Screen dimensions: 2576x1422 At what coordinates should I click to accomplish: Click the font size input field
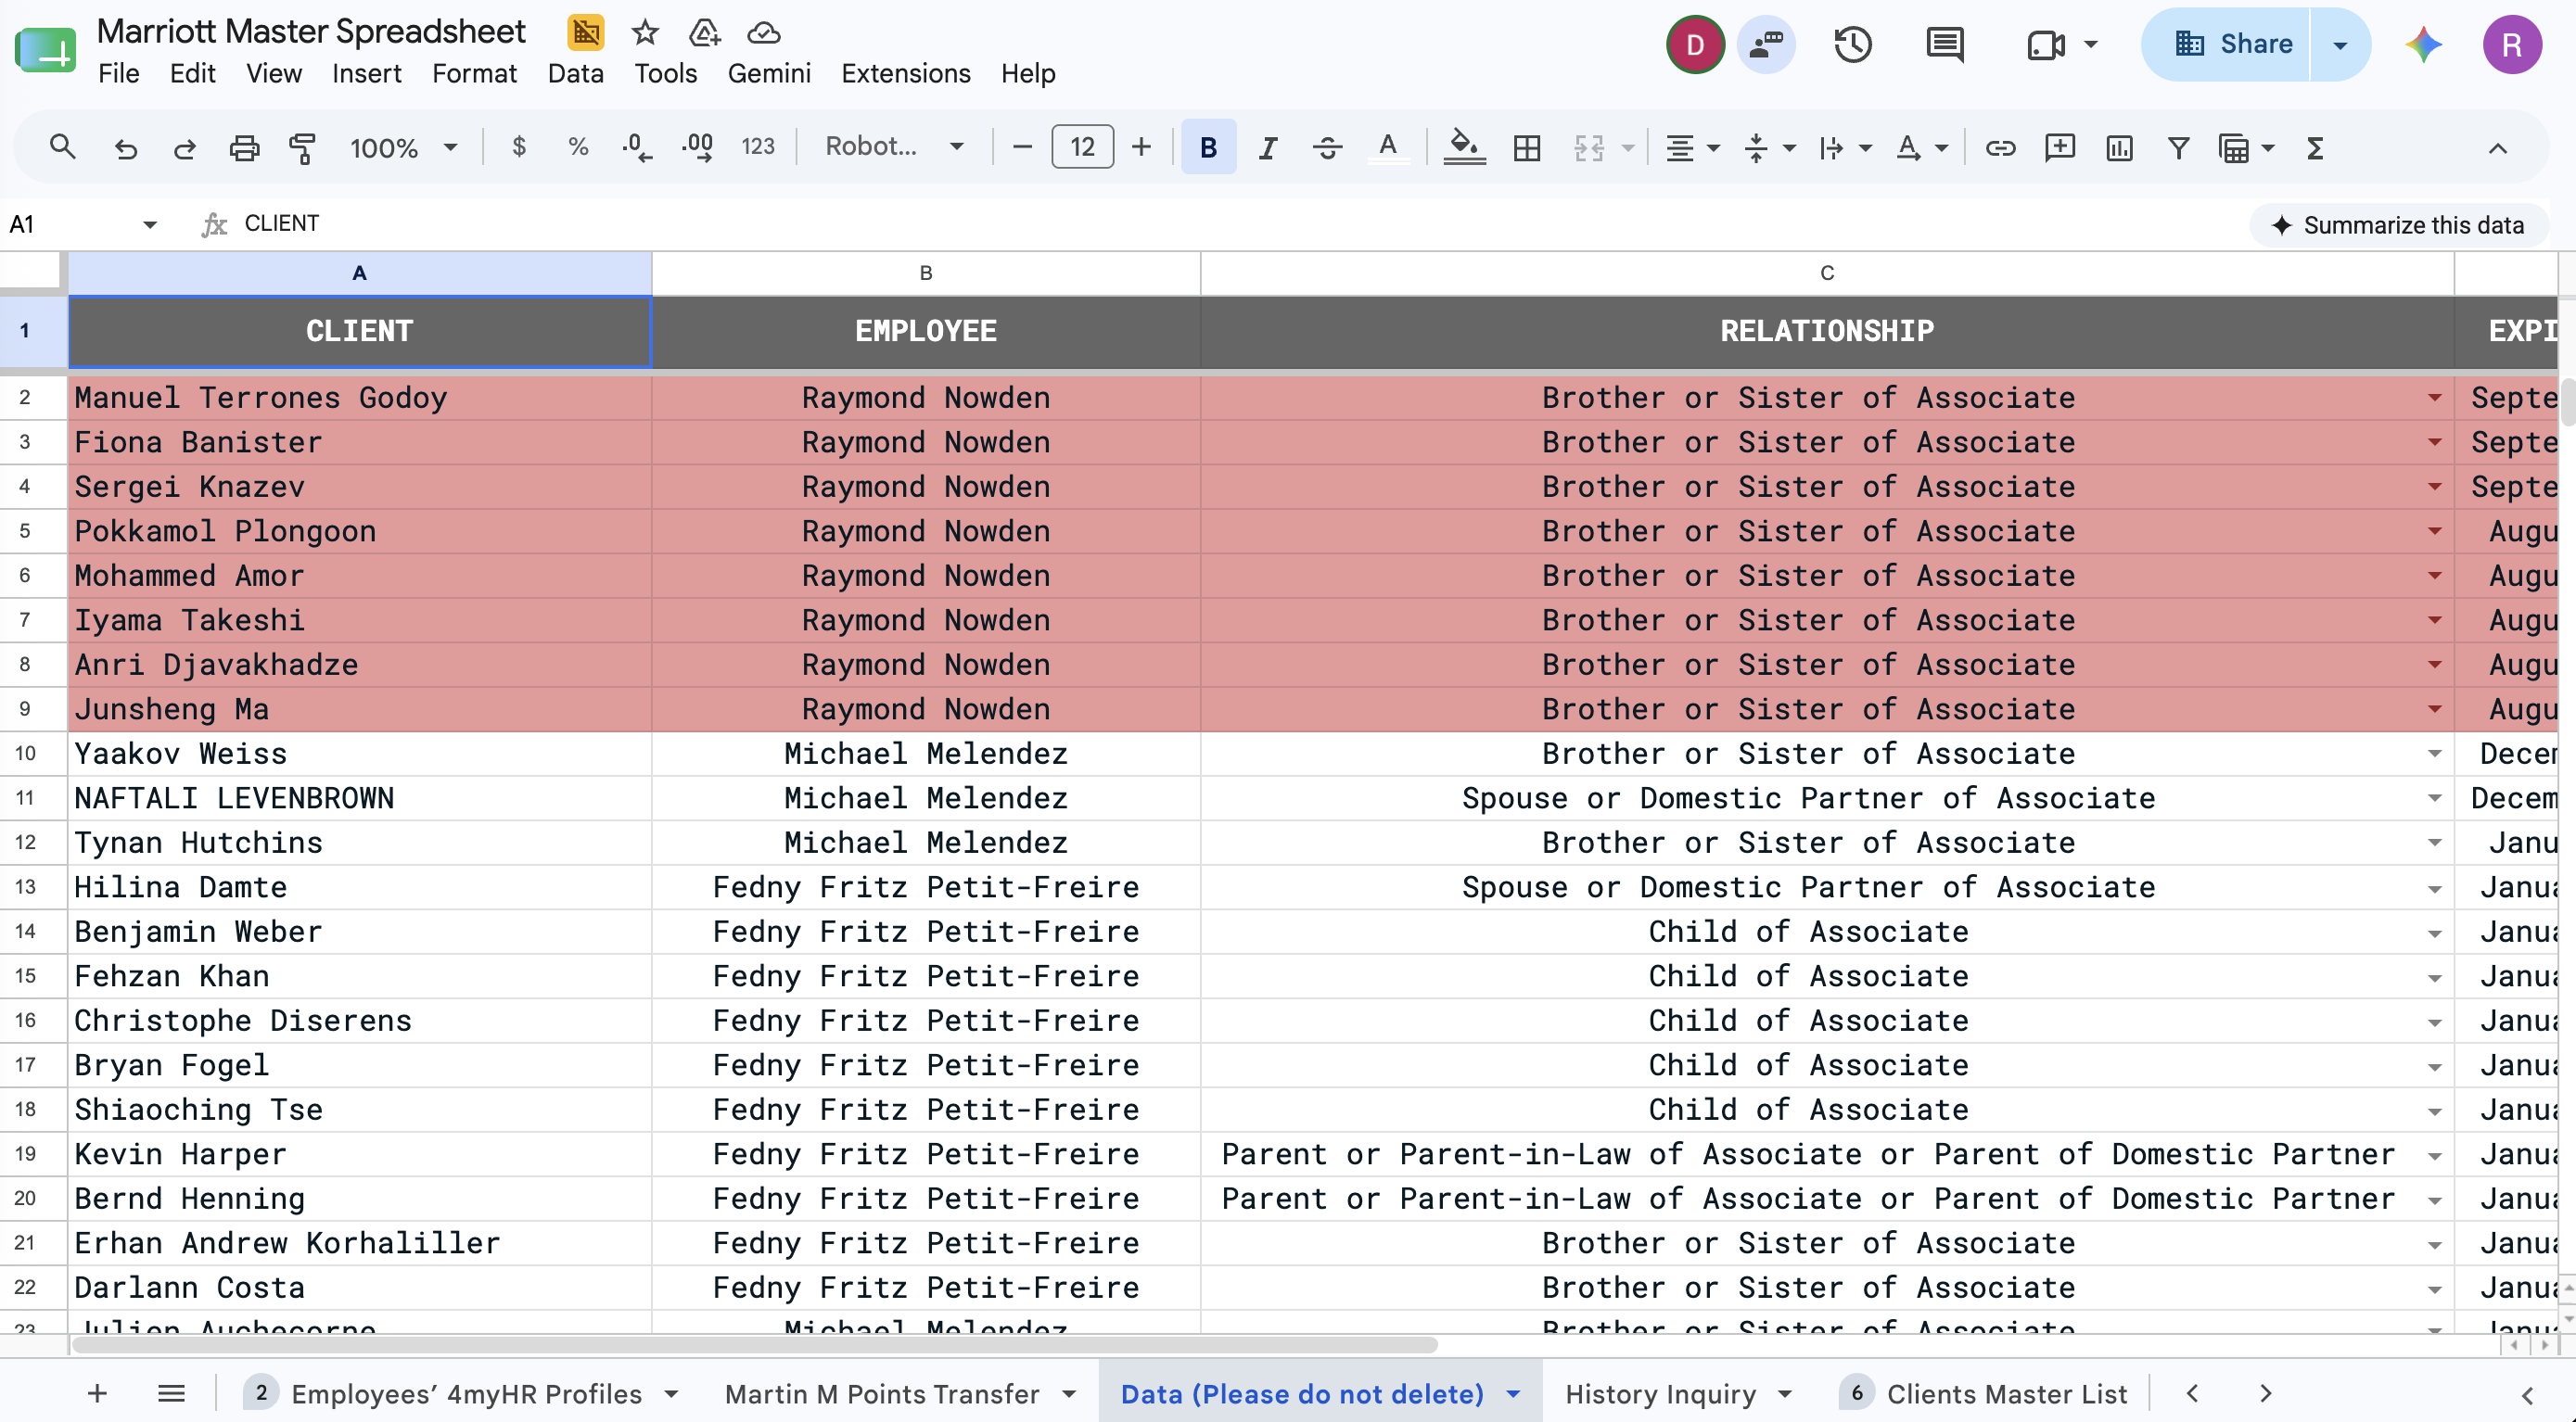pos(1082,147)
